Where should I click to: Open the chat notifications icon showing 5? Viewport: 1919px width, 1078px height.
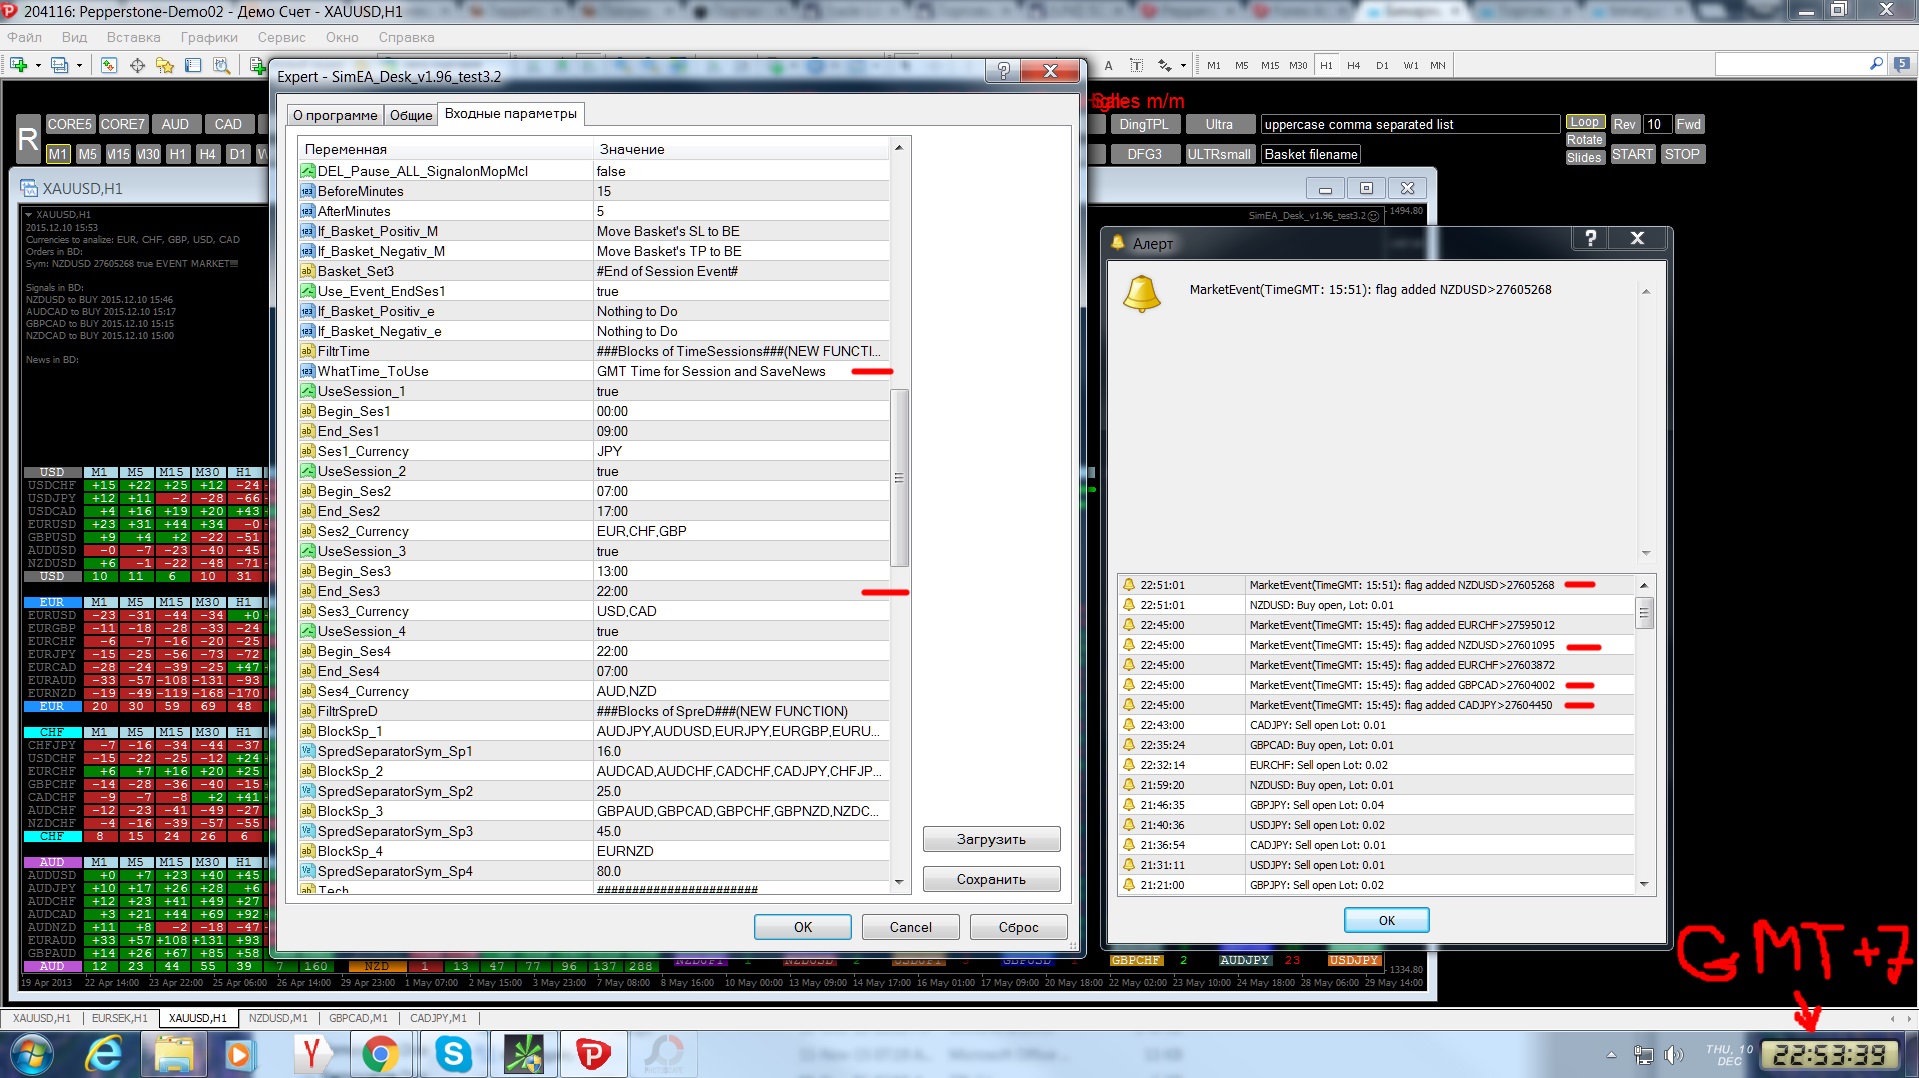tap(1901, 64)
